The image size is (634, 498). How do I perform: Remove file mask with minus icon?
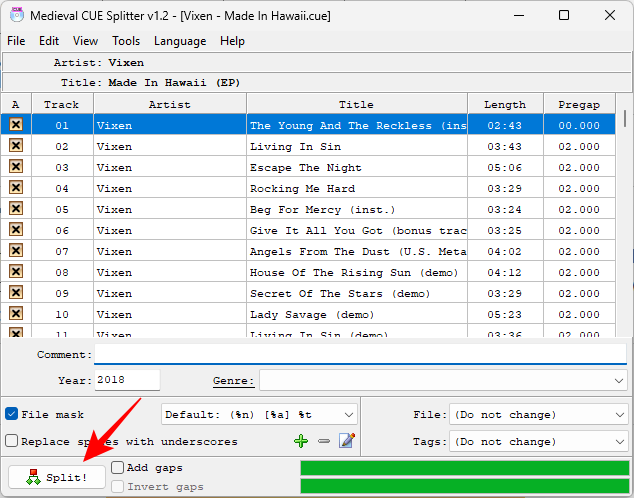pos(324,441)
